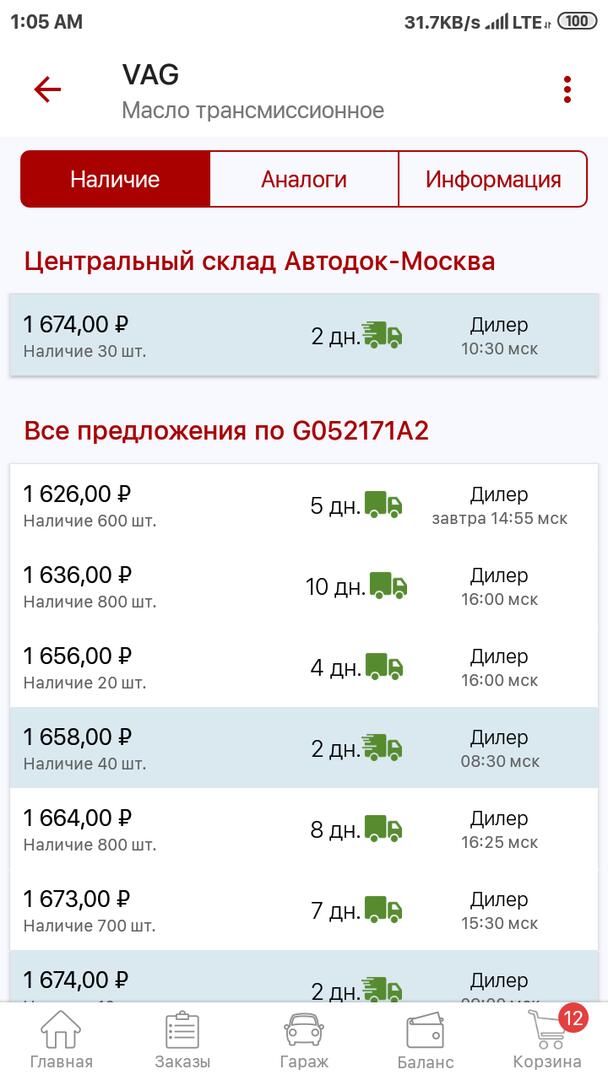Viewport: 608px width, 1080px height.
Task: Switch to the Аналоги tab
Action: 304,179
